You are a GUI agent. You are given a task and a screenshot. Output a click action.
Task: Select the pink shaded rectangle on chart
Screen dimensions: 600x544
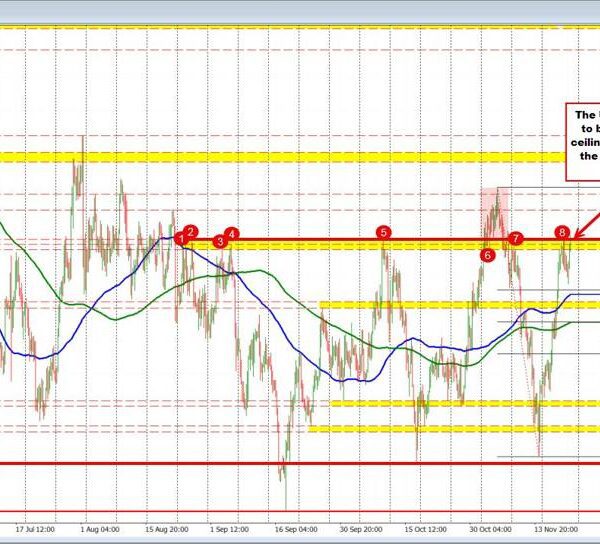tap(494, 214)
